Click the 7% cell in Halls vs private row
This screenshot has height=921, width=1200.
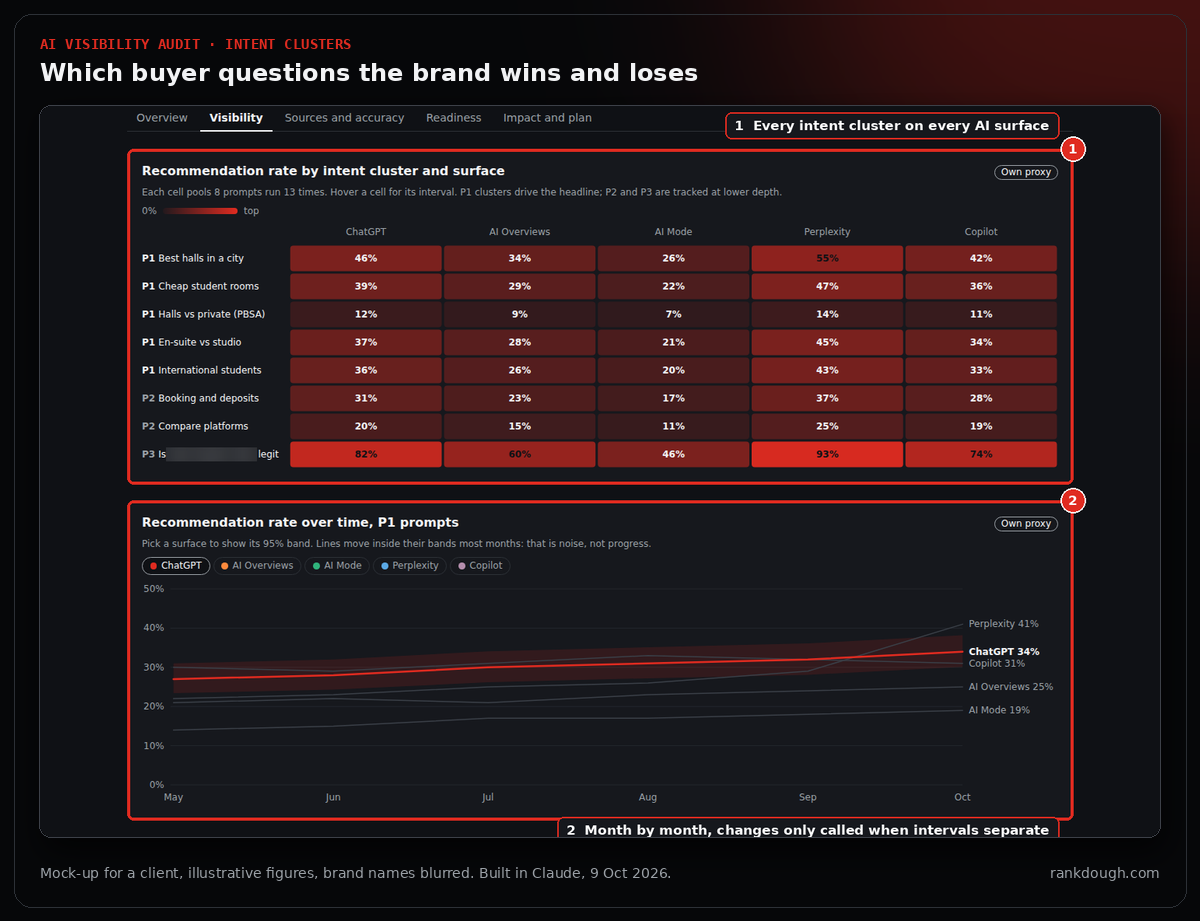tap(673, 314)
